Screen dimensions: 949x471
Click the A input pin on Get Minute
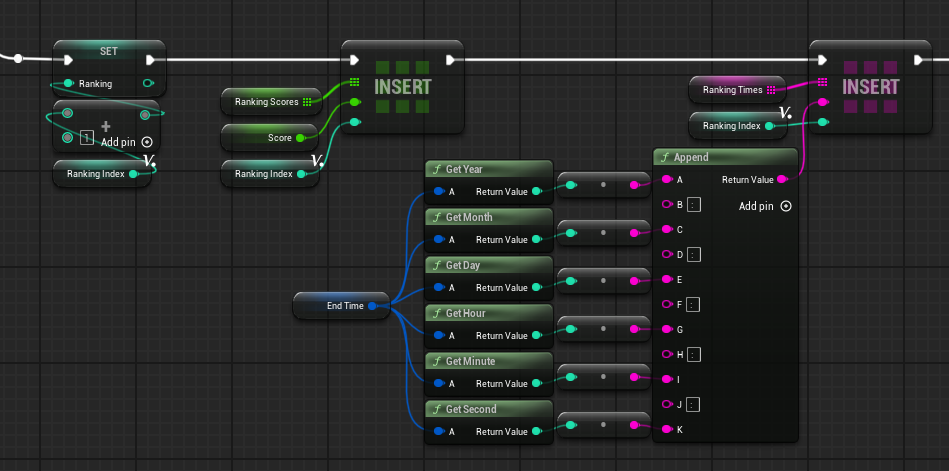pos(439,383)
